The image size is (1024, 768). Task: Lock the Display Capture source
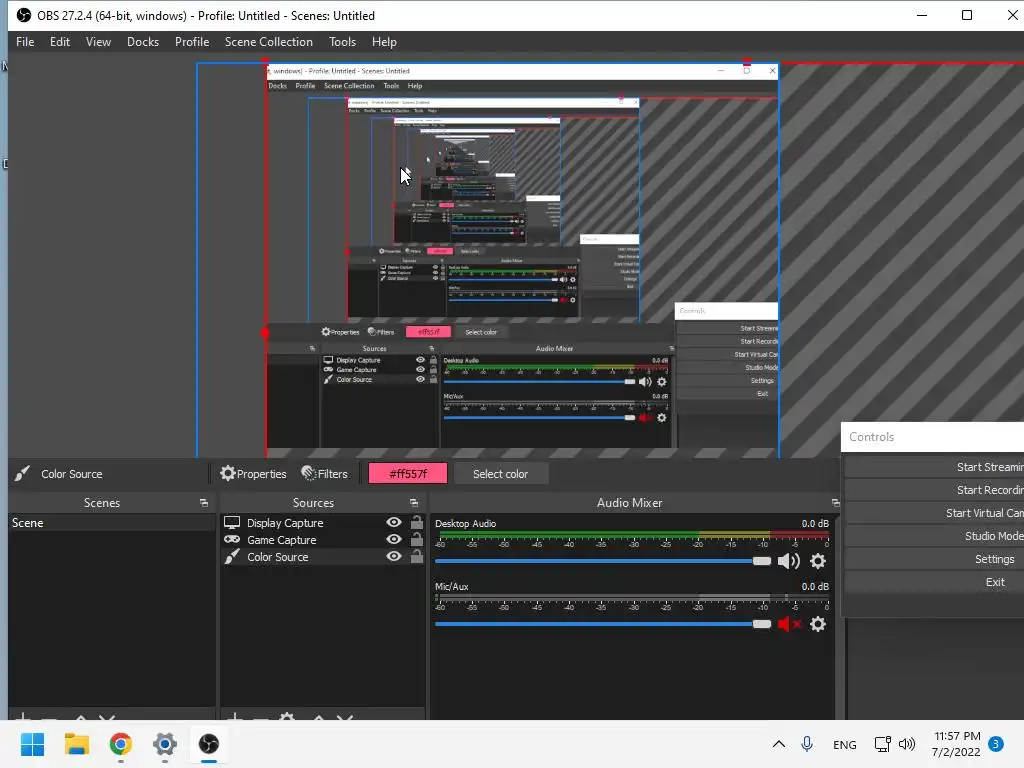417,522
